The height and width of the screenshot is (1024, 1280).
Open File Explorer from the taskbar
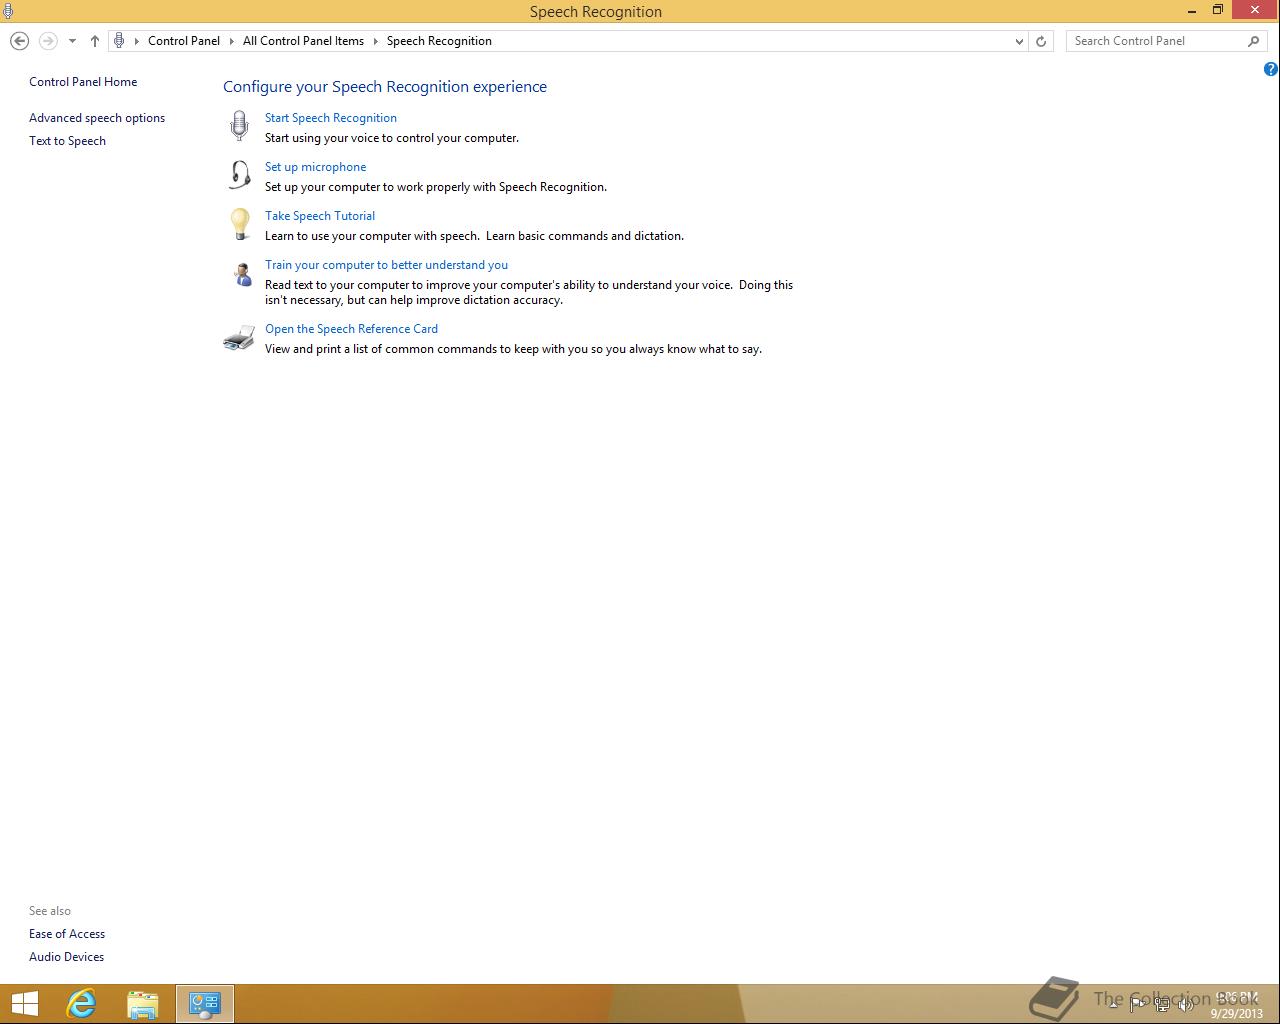142,1004
